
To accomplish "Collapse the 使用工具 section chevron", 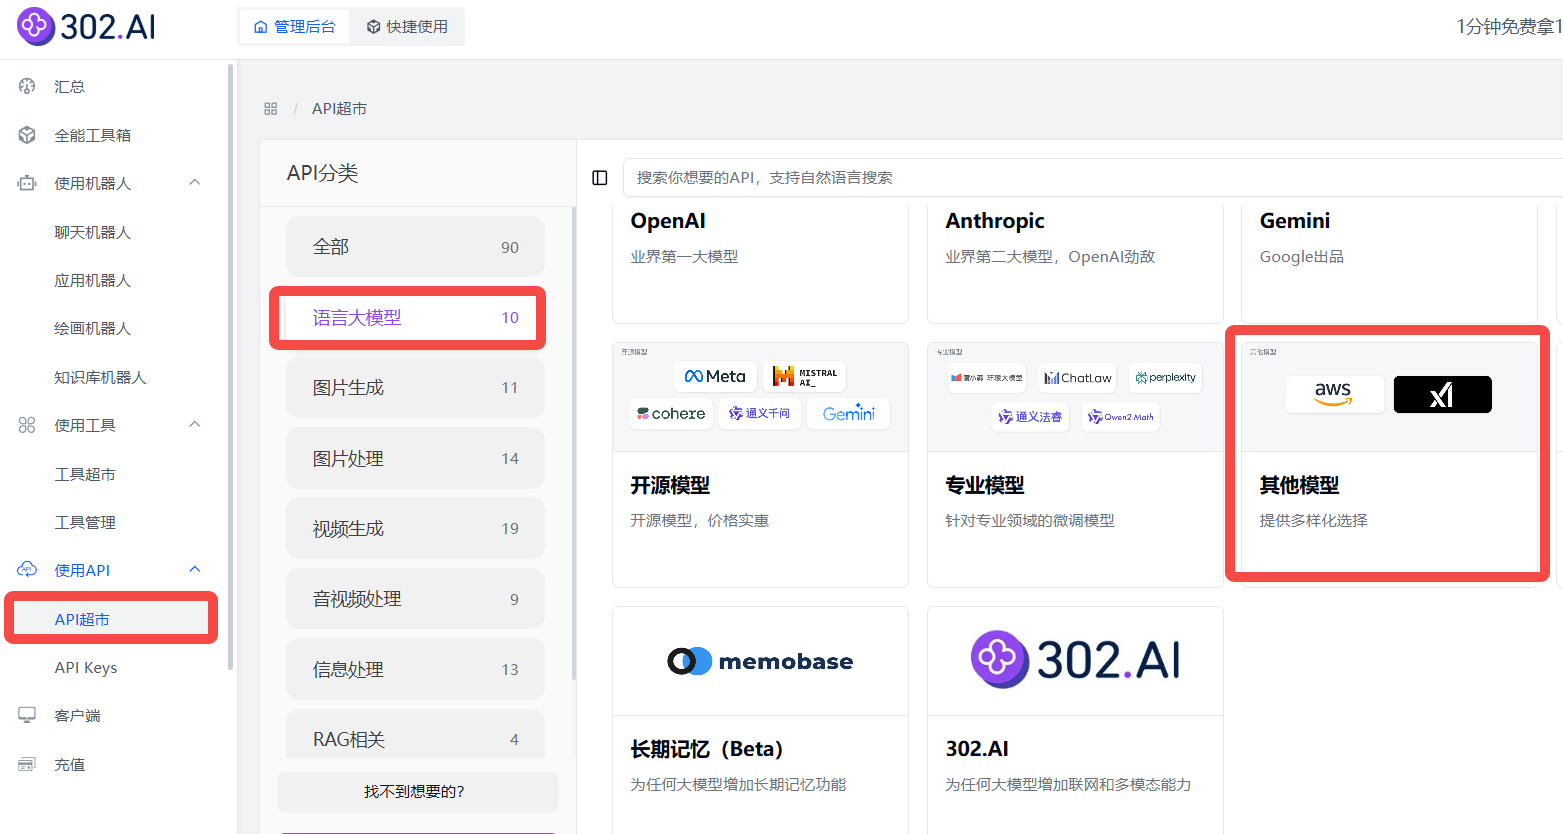I will (195, 424).
